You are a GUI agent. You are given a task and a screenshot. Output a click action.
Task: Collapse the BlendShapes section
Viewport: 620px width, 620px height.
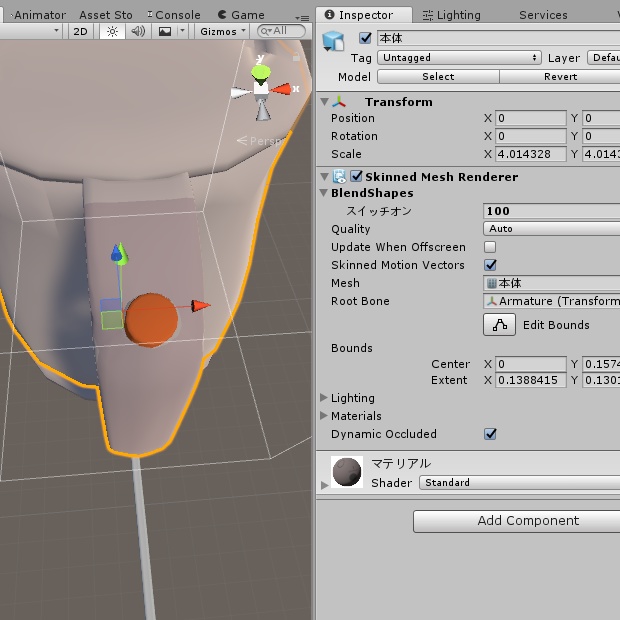pyautogui.click(x=324, y=193)
